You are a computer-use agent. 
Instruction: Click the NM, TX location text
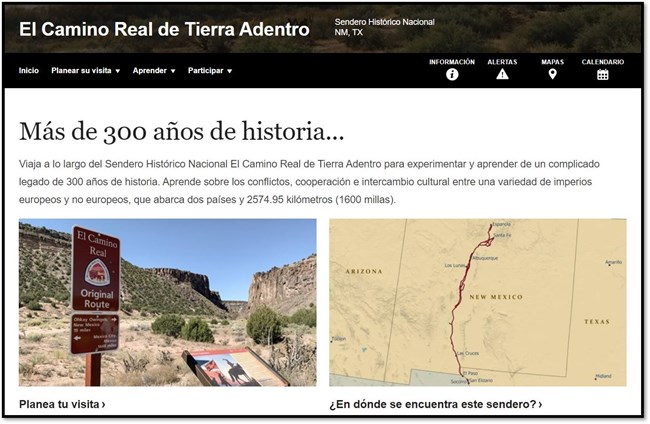coord(349,32)
